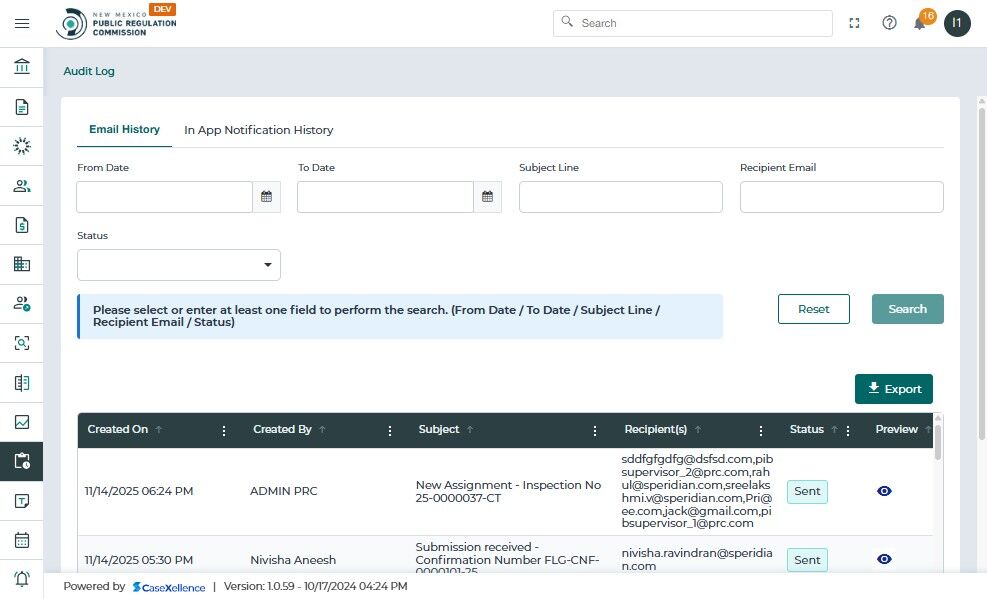987x599 pixels.
Task: Click the CaseXellence footer logo
Action: click(x=169, y=587)
